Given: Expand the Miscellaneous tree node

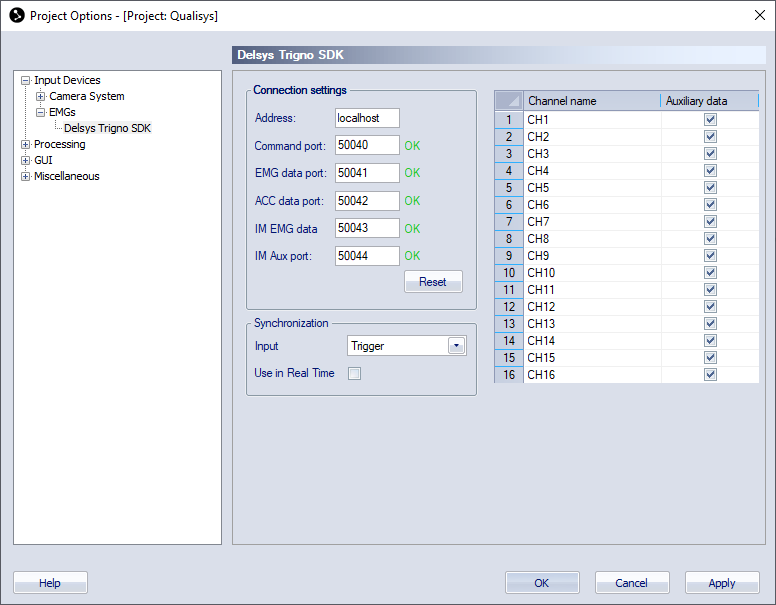Looking at the screenshot, I should click(x=26, y=176).
